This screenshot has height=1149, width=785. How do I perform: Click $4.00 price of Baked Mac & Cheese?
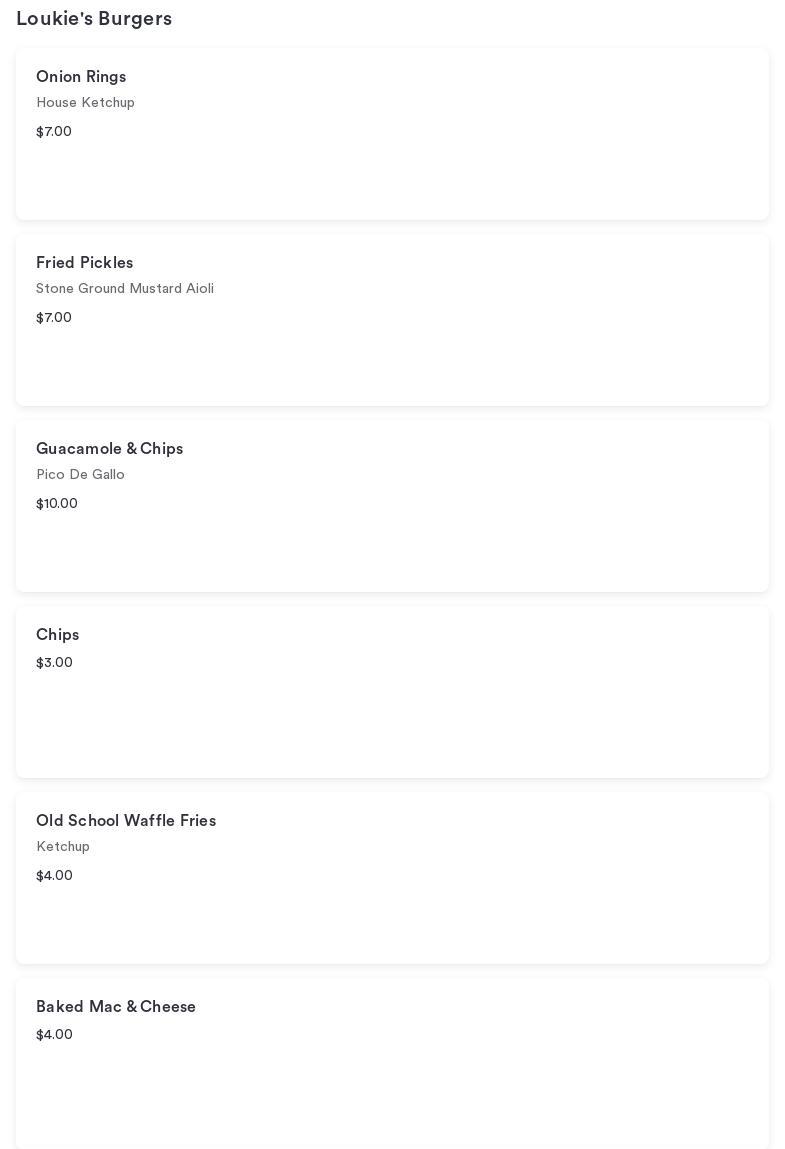tap(54, 1035)
